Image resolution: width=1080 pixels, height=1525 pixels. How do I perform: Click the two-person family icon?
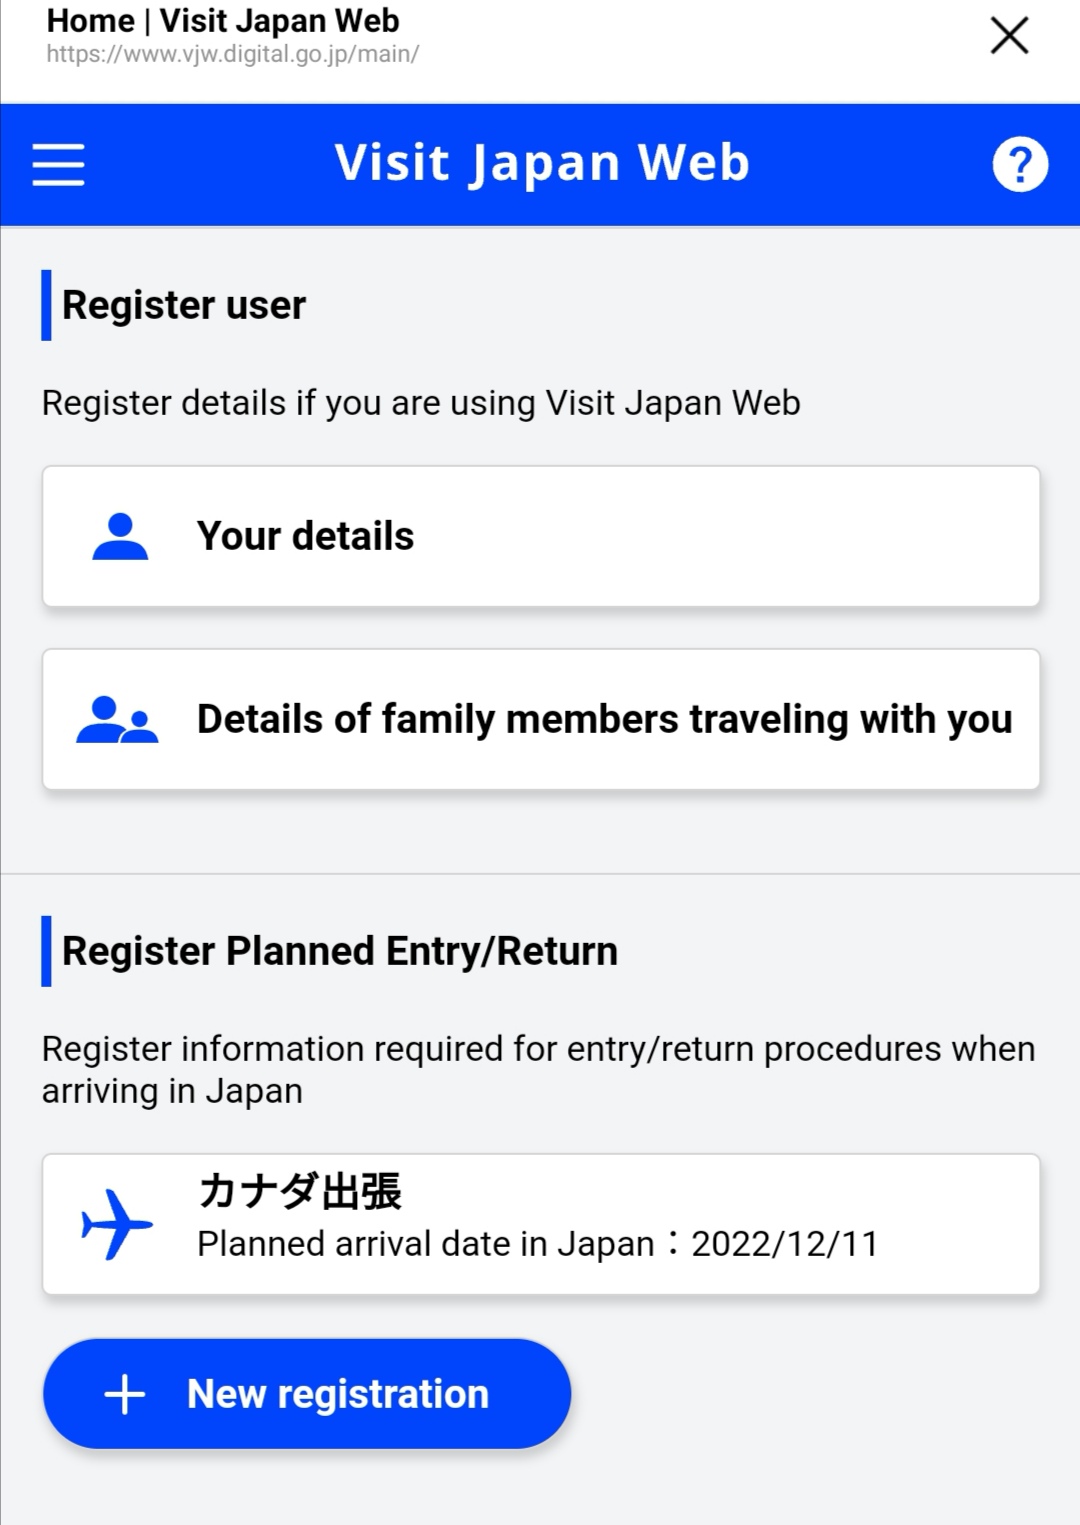(117, 720)
